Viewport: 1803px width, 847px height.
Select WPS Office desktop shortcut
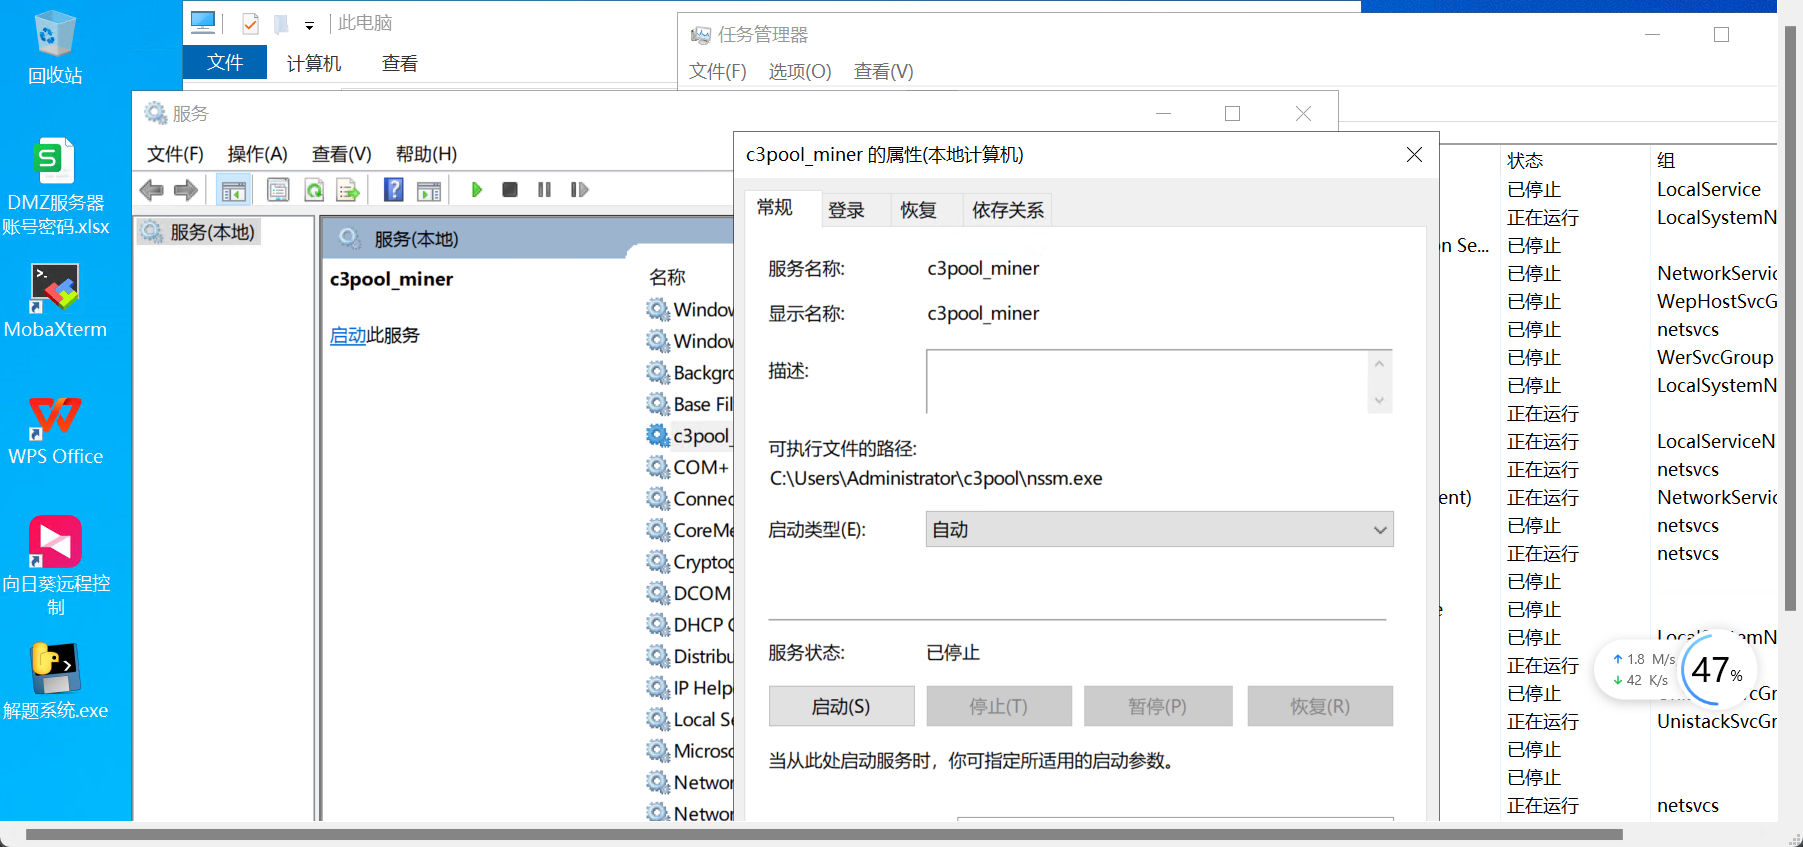click(55, 429)
